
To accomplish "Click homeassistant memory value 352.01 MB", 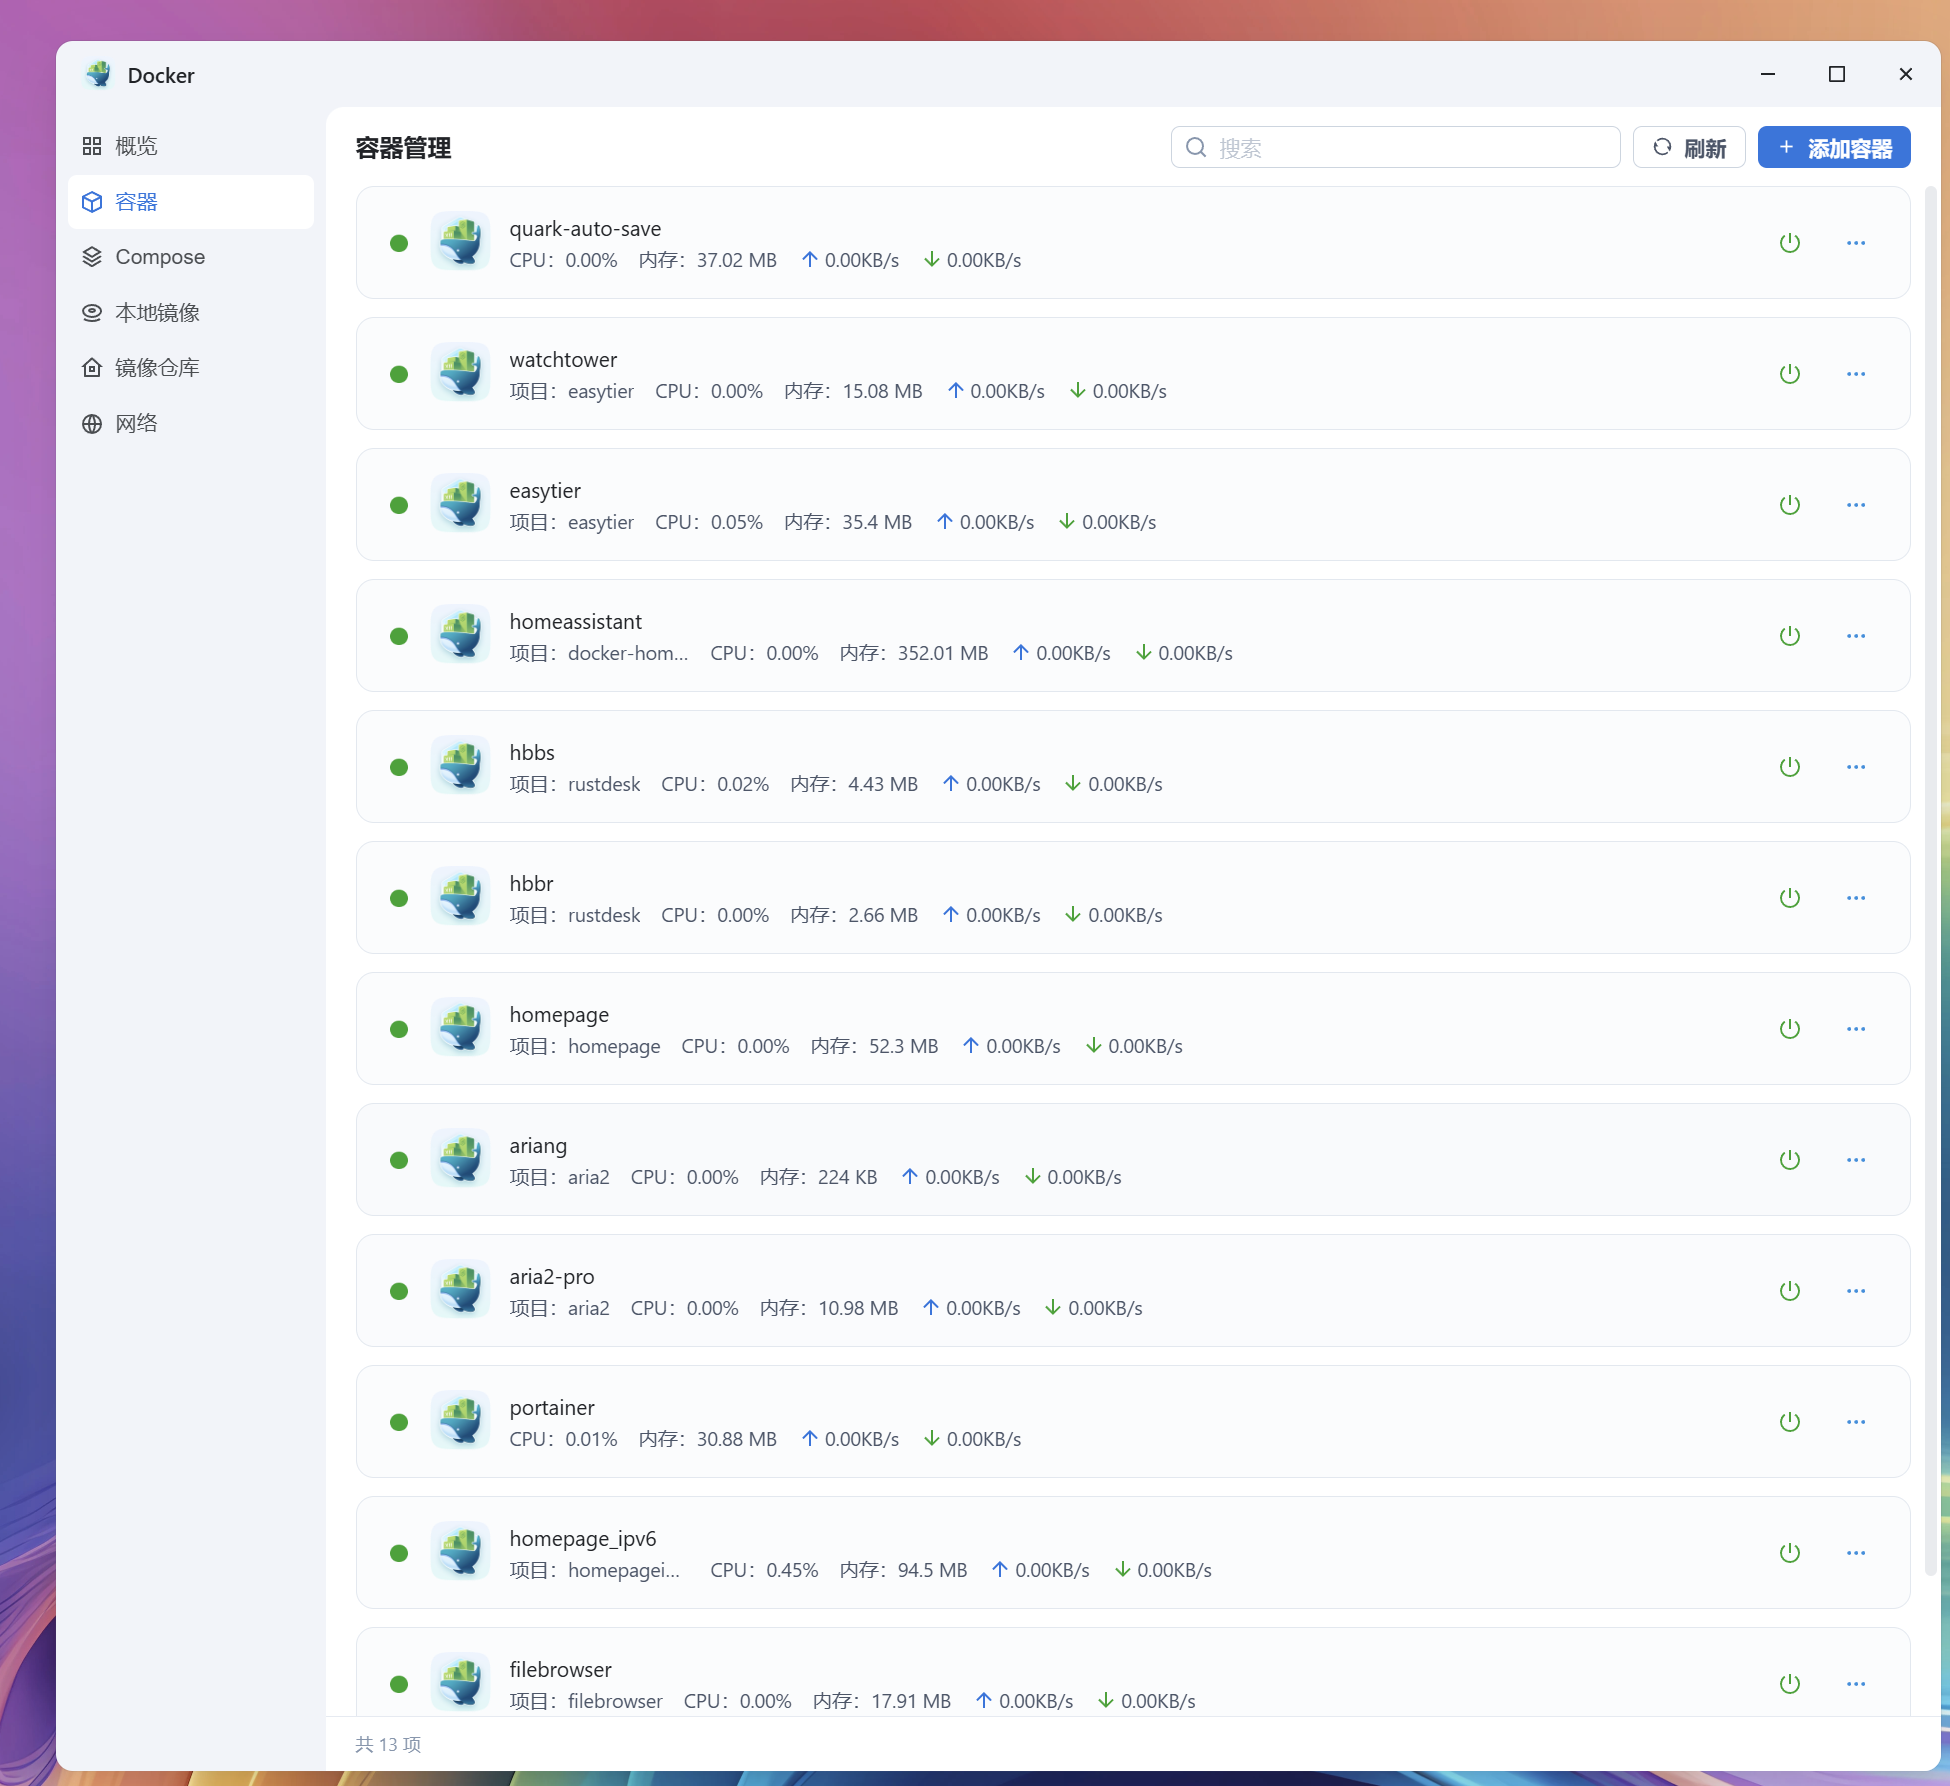I will 943,653.
